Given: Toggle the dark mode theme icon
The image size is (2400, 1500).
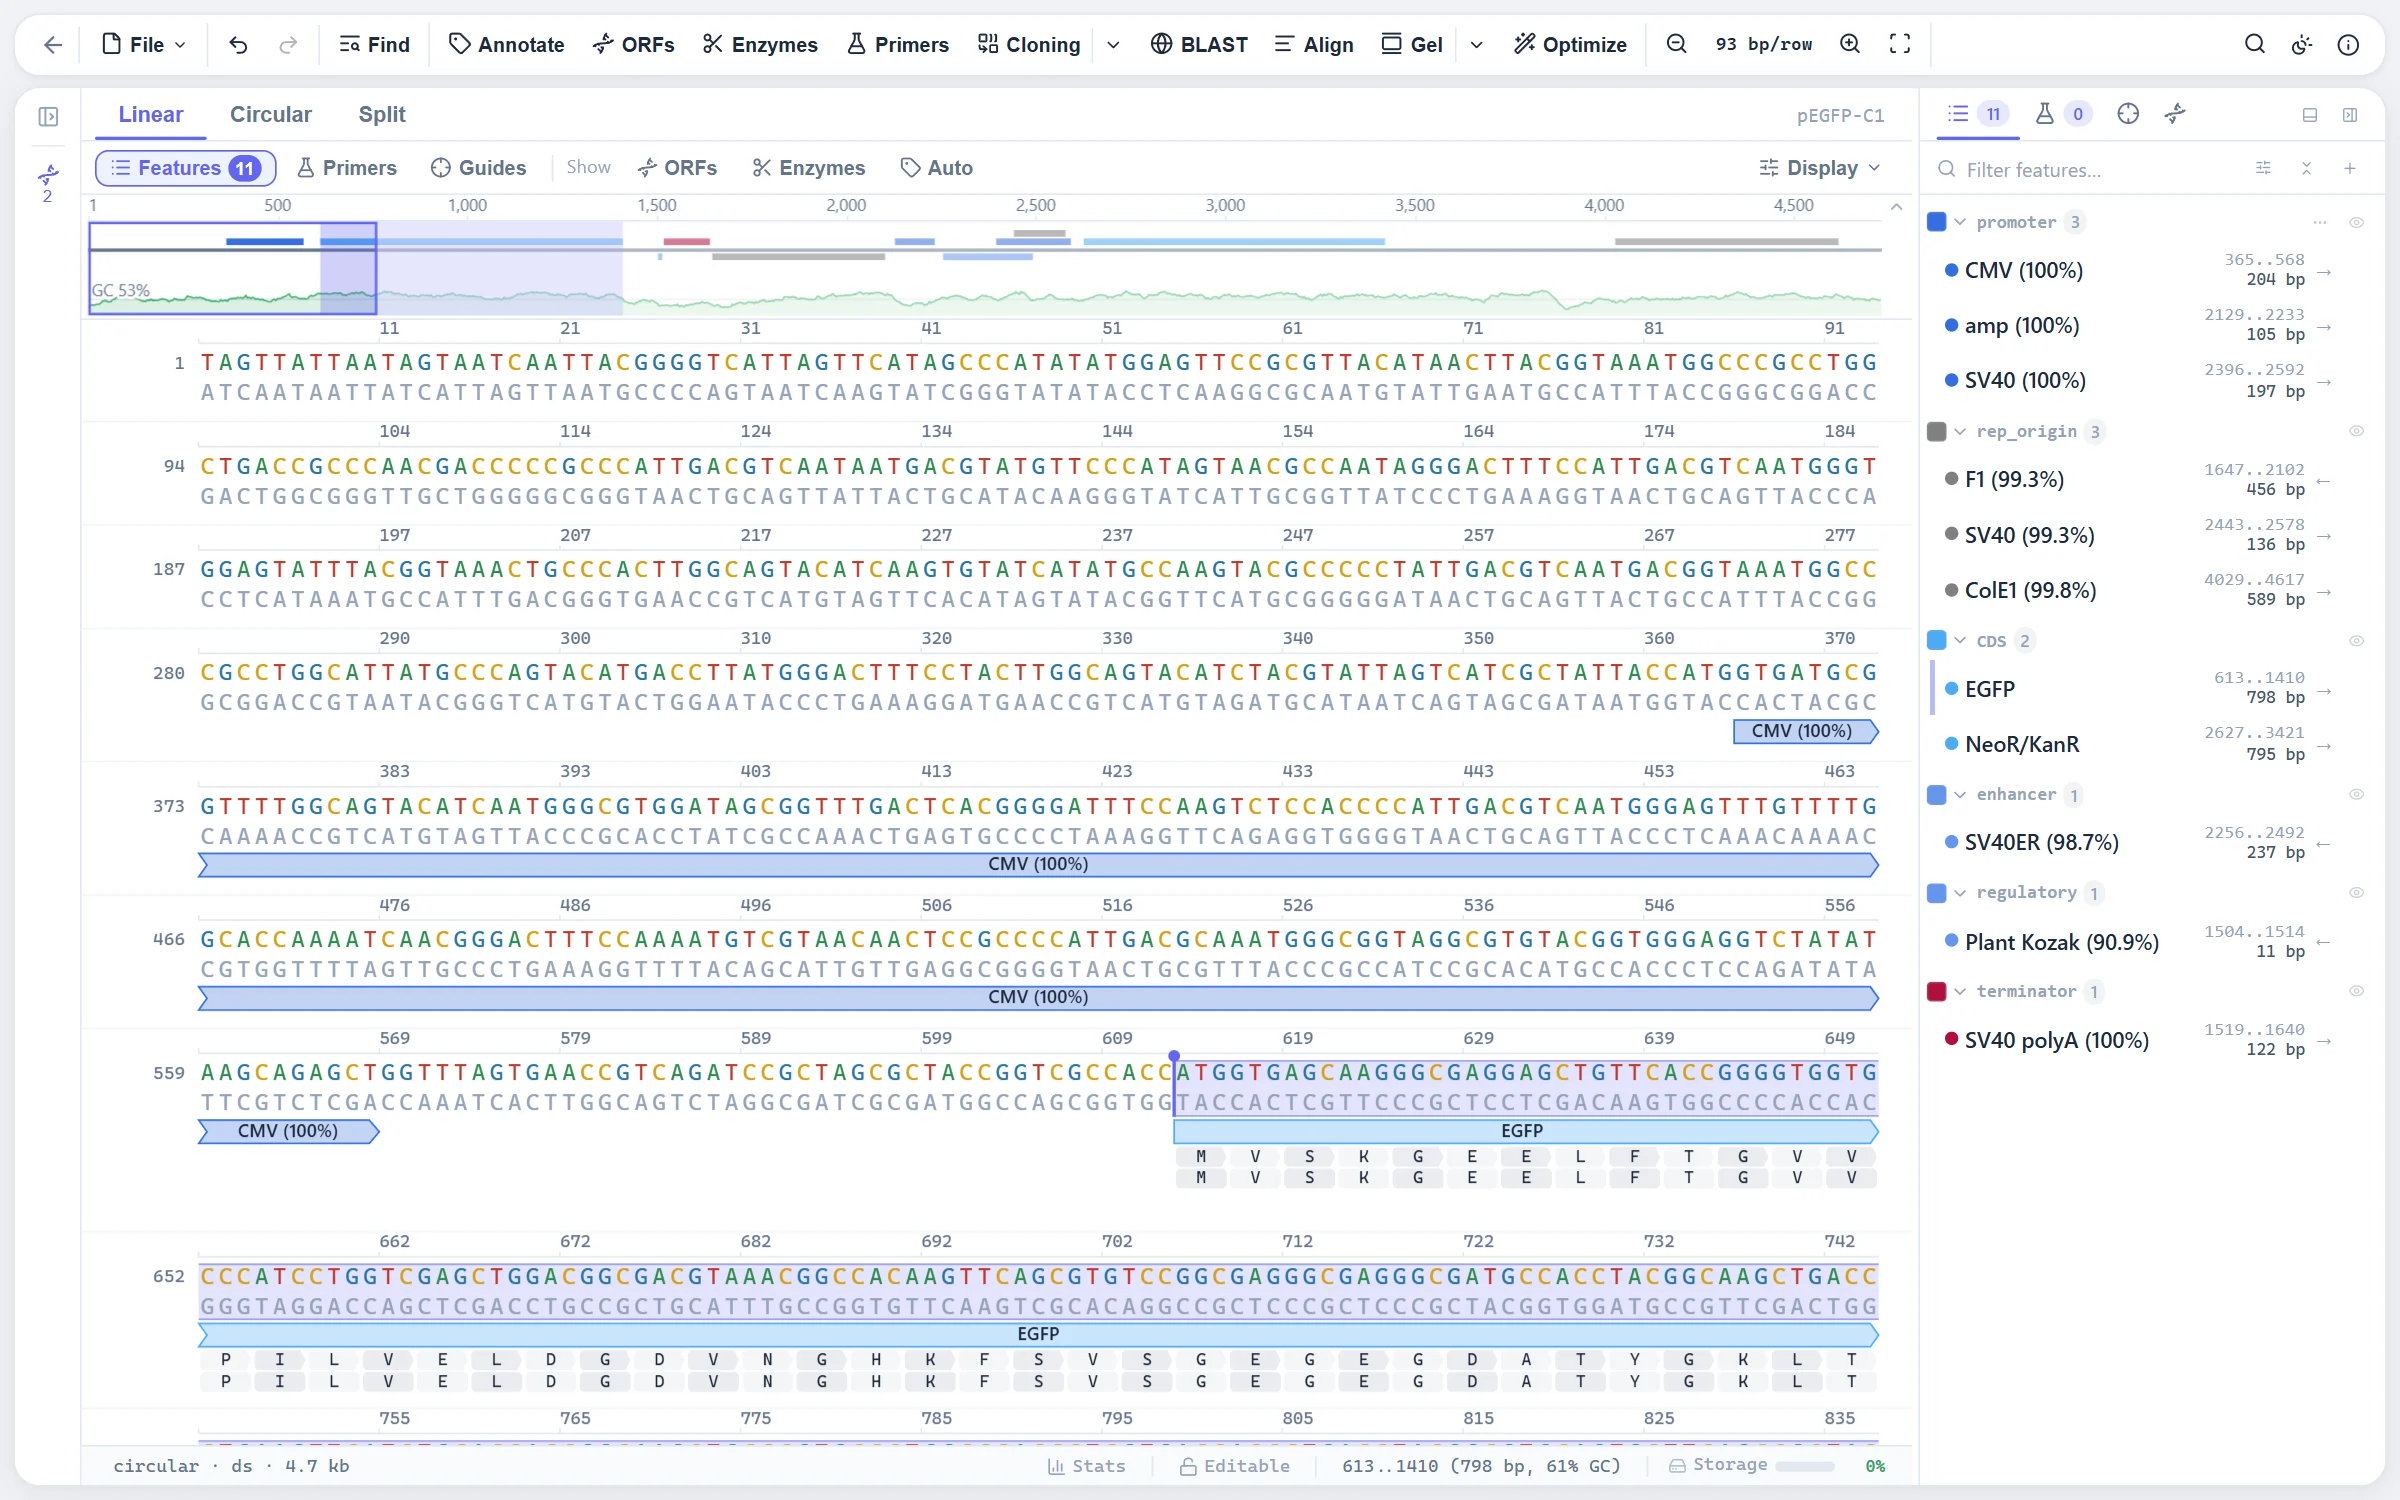Looking at the screenshot, I should 2302,44.
